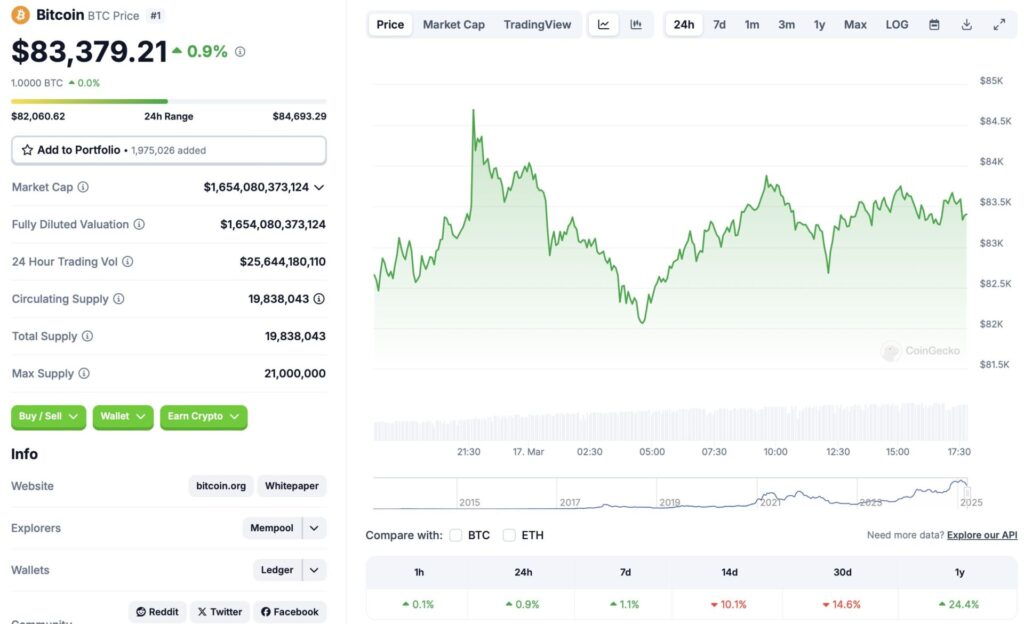Enable the BTC compare checkbox
Image resolution: width=1024 pixels, height=624 pixels.
[x=455, y=535]
